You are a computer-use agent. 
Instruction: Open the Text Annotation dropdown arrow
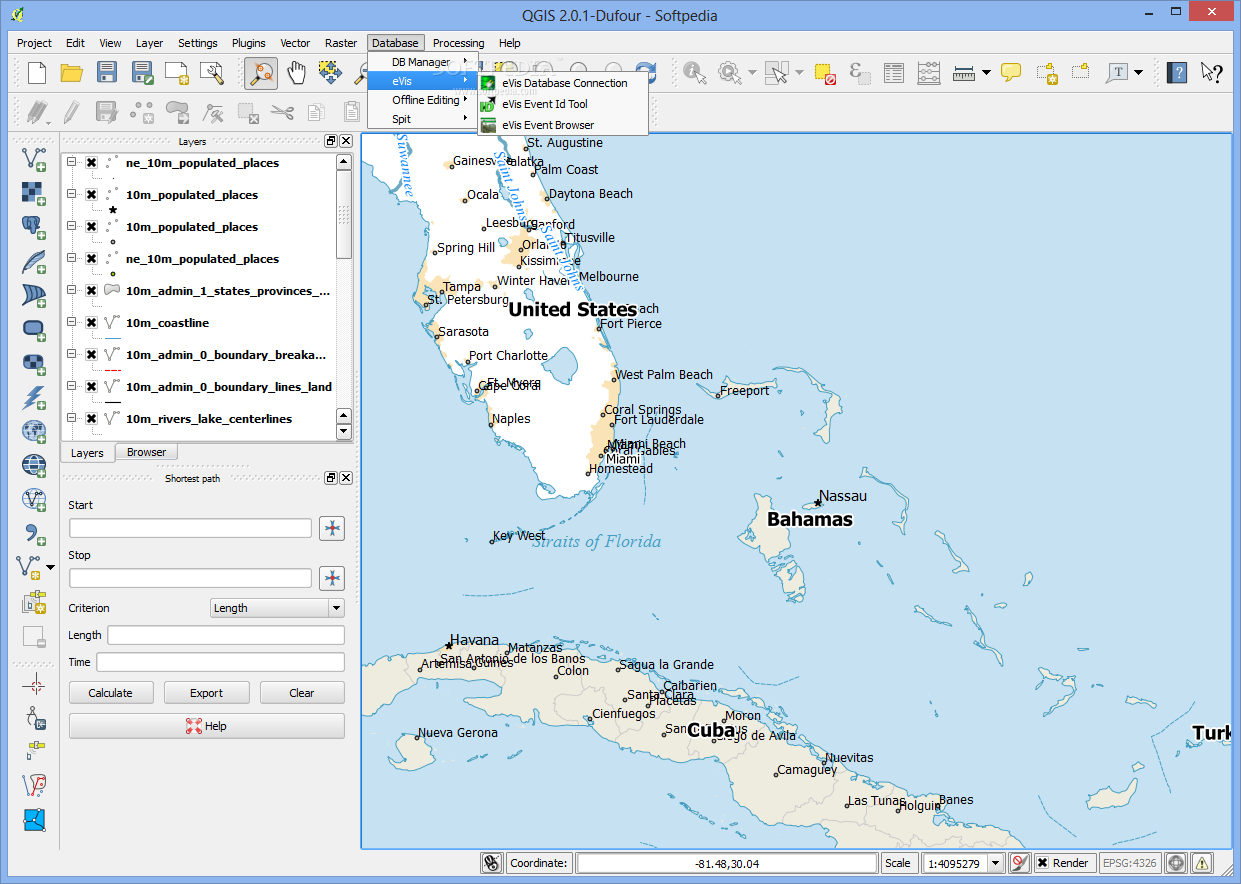pyautogui.click(x=1138, y=72)
